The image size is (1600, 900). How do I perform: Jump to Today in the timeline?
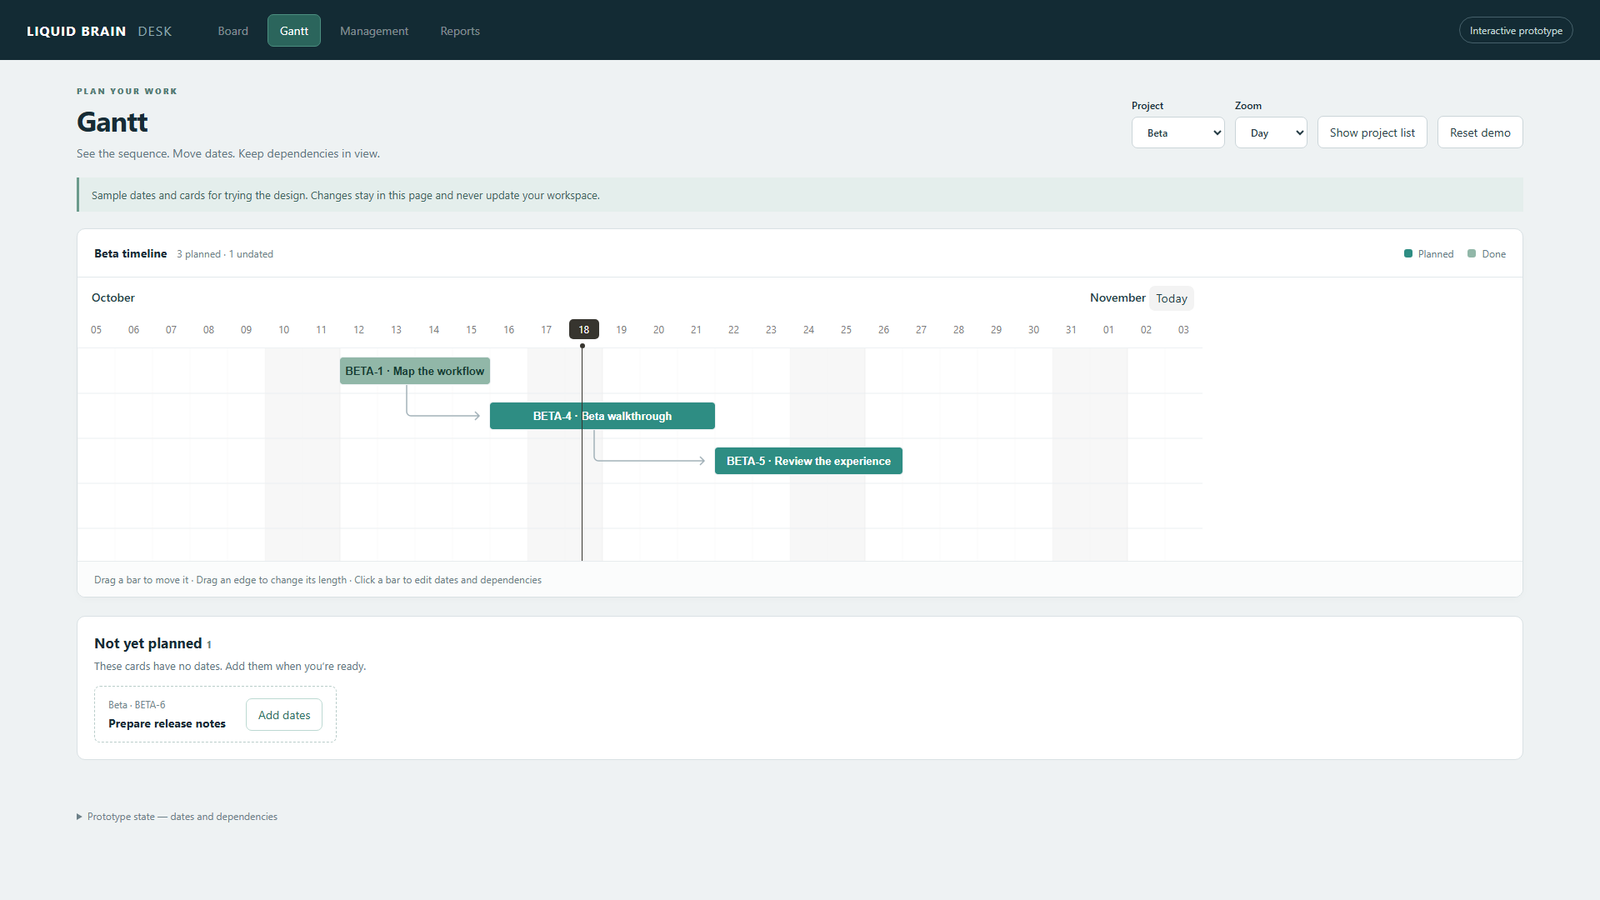tap(1171, 298)
